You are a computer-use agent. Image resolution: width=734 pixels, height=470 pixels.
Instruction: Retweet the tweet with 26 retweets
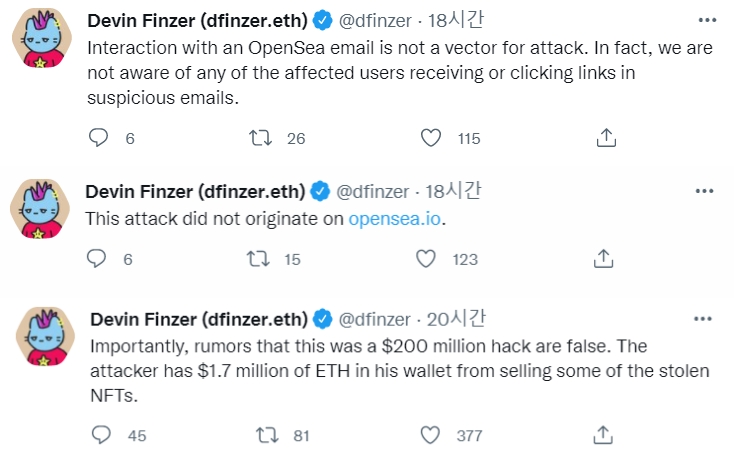tap(260, 138)
